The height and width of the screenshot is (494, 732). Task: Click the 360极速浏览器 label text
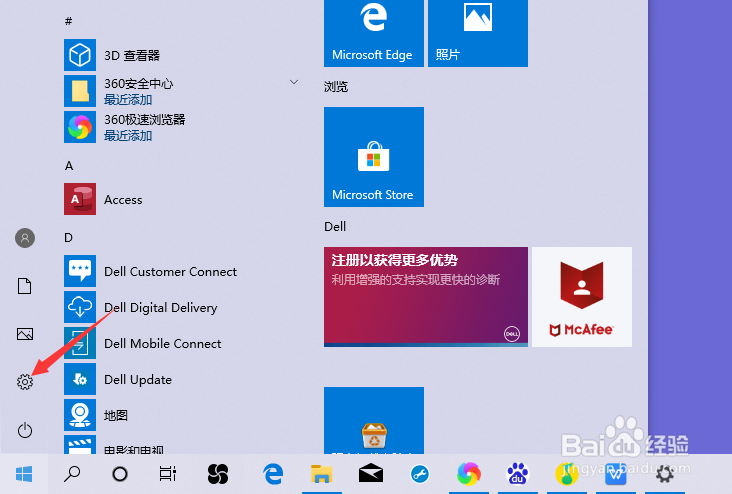coord(145,120)
